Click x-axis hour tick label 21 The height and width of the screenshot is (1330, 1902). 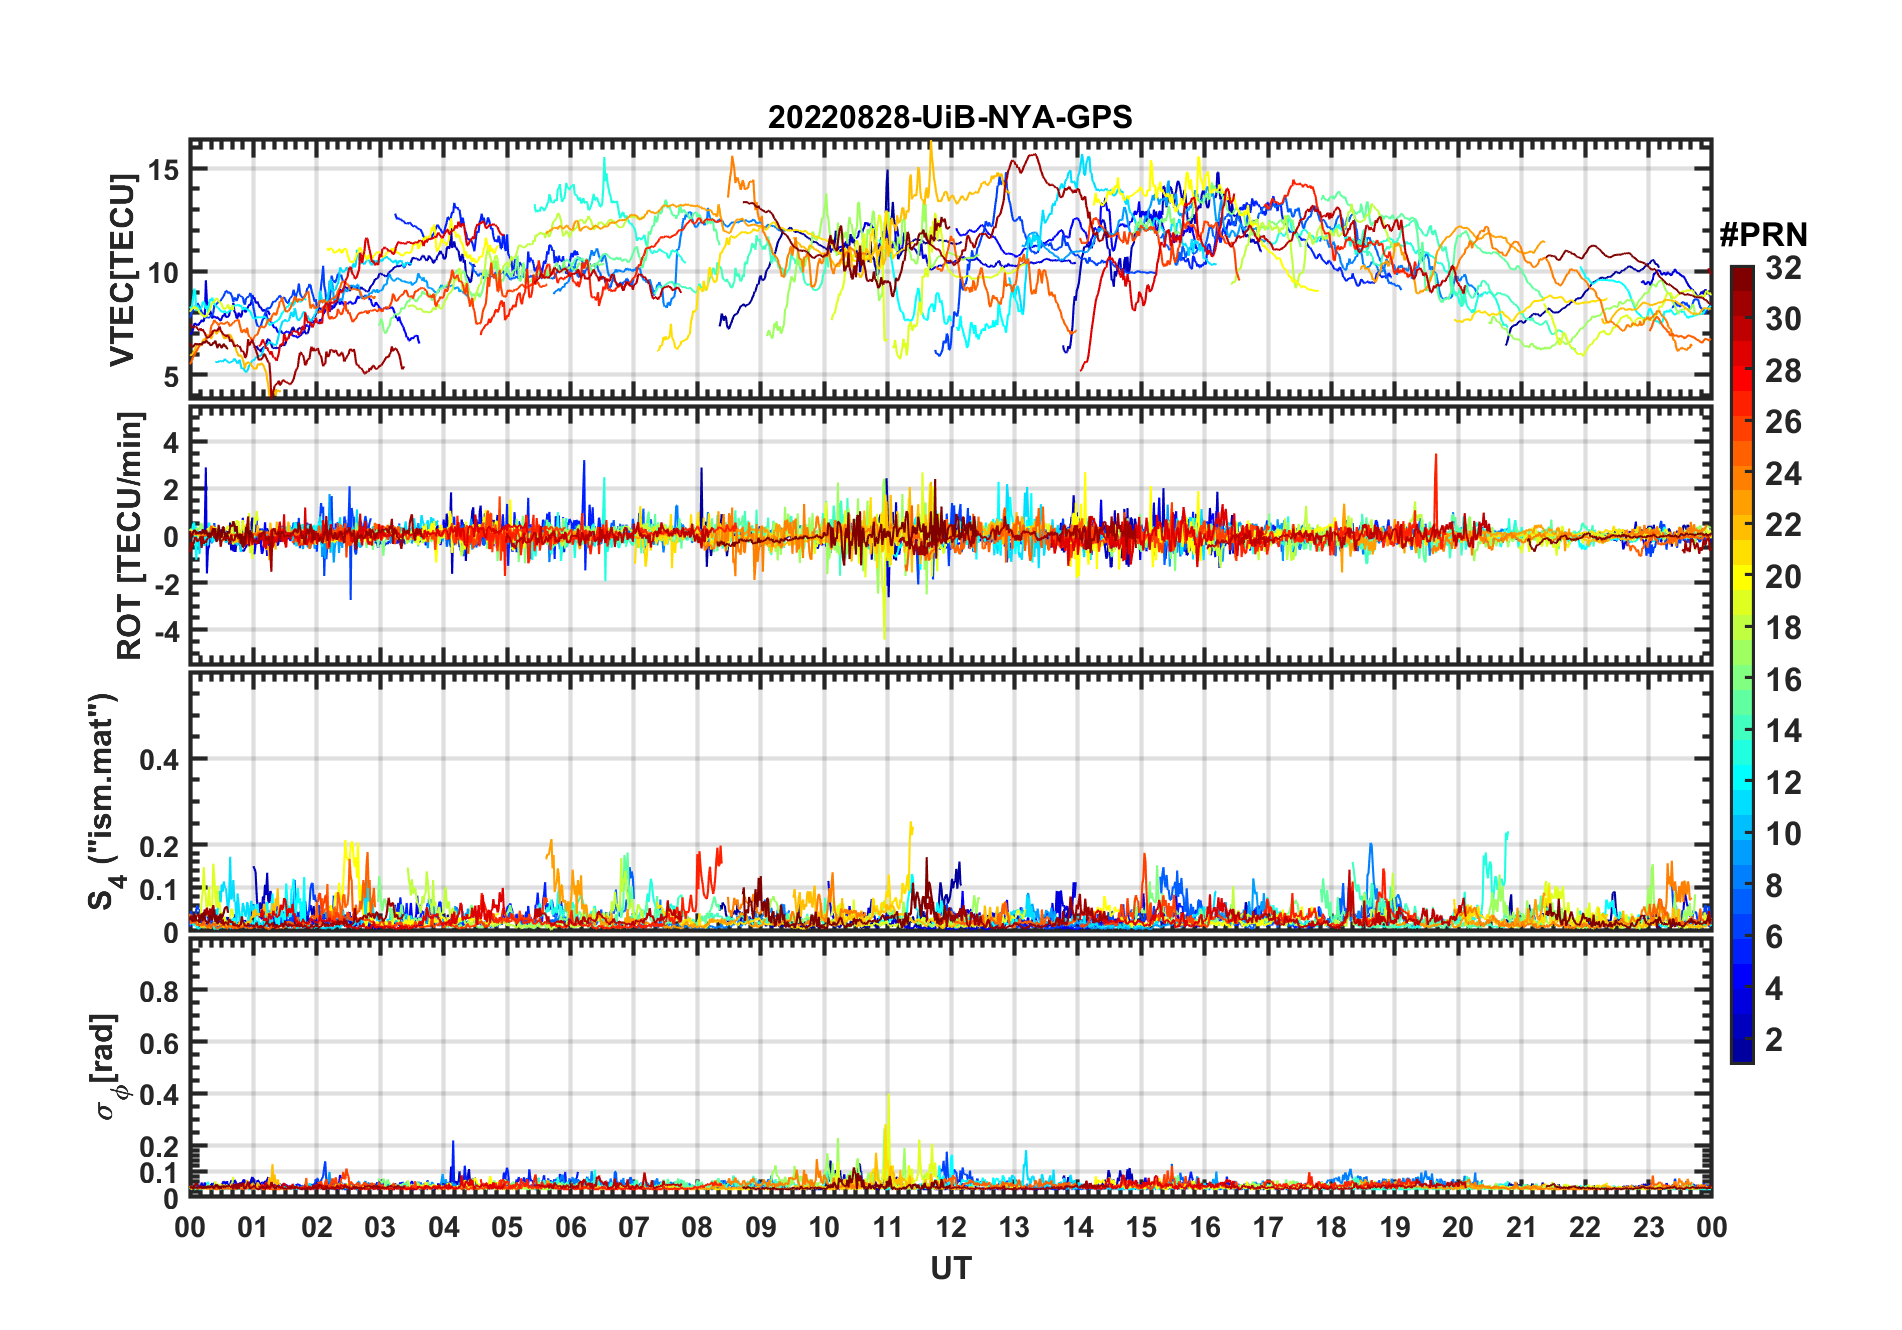[1521, 1227]
